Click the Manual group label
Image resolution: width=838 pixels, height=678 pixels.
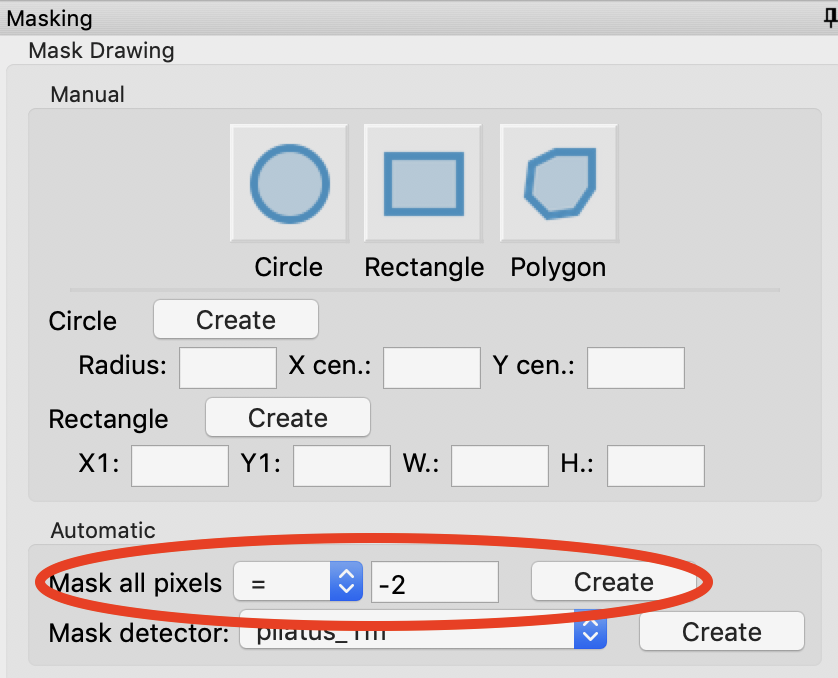[88, 95]
